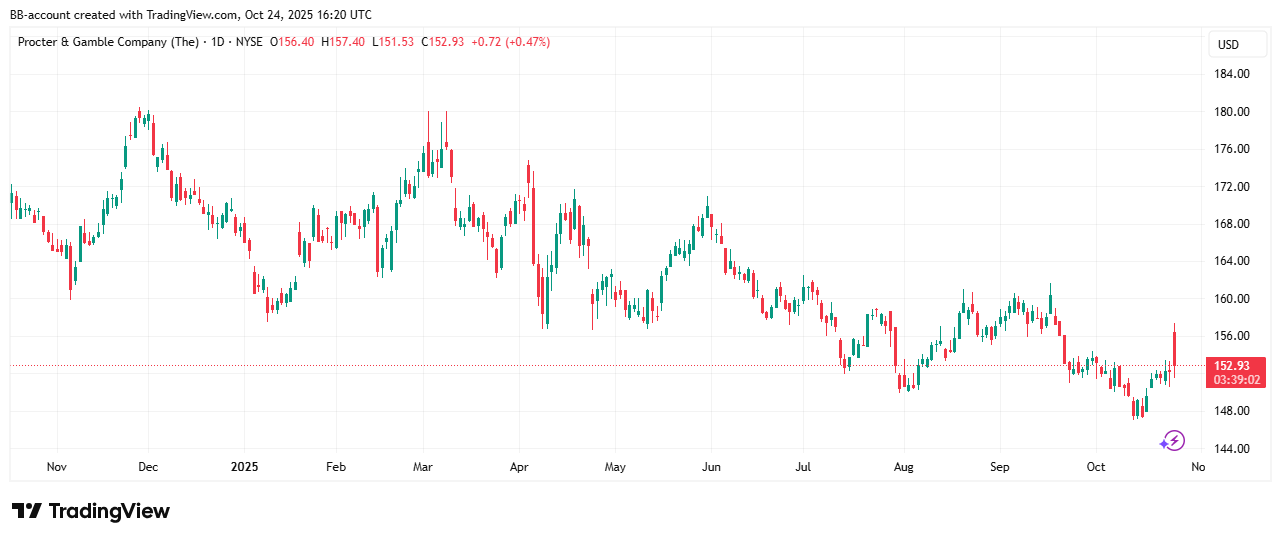Click the TradingView logo icon
Image resolution: width=1281 pixels, height=541 pixels.
[27, 511]
